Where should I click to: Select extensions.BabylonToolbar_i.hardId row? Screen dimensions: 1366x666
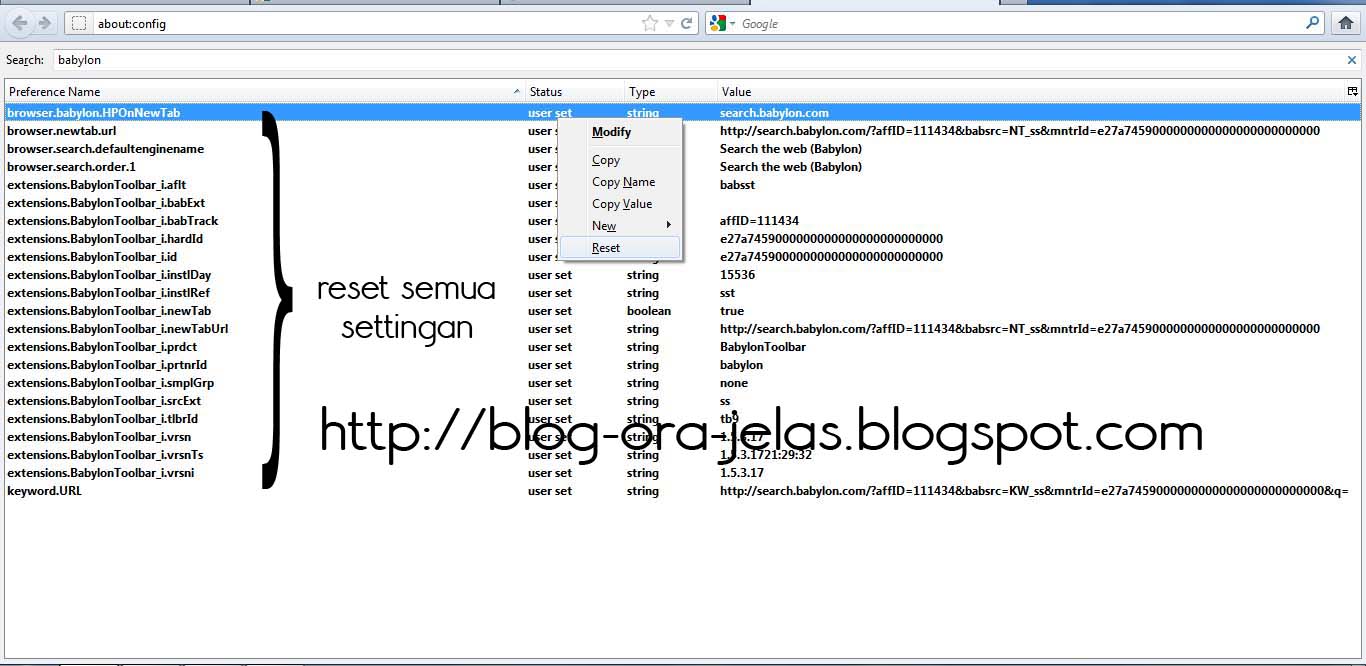[x=682, y=239]
